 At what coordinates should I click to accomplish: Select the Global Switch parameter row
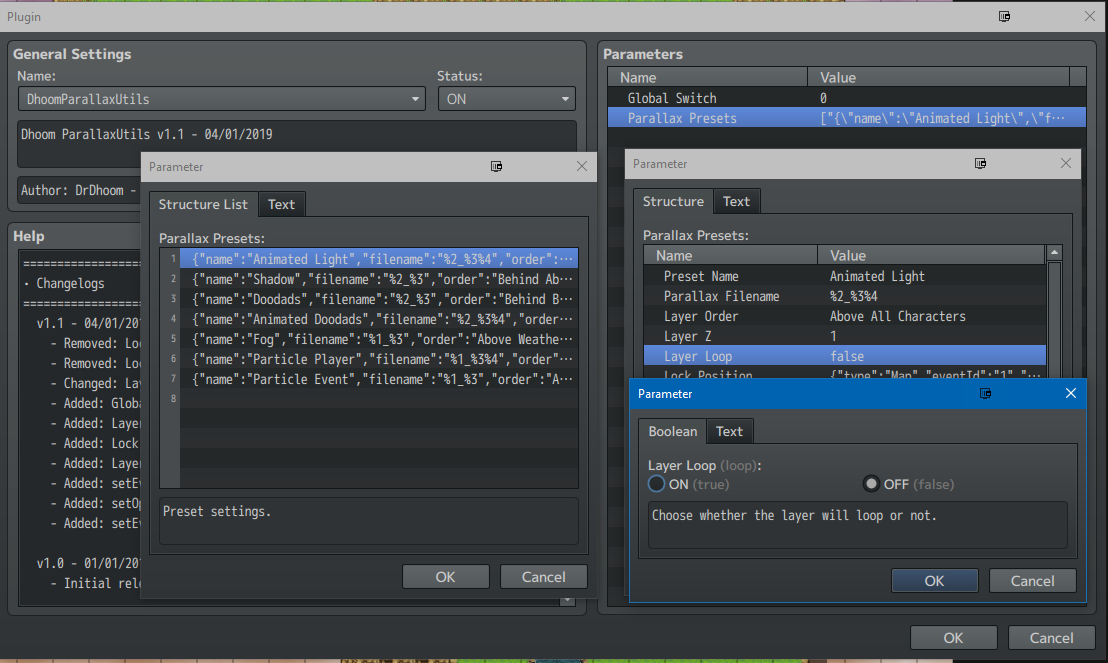point(847,98)
